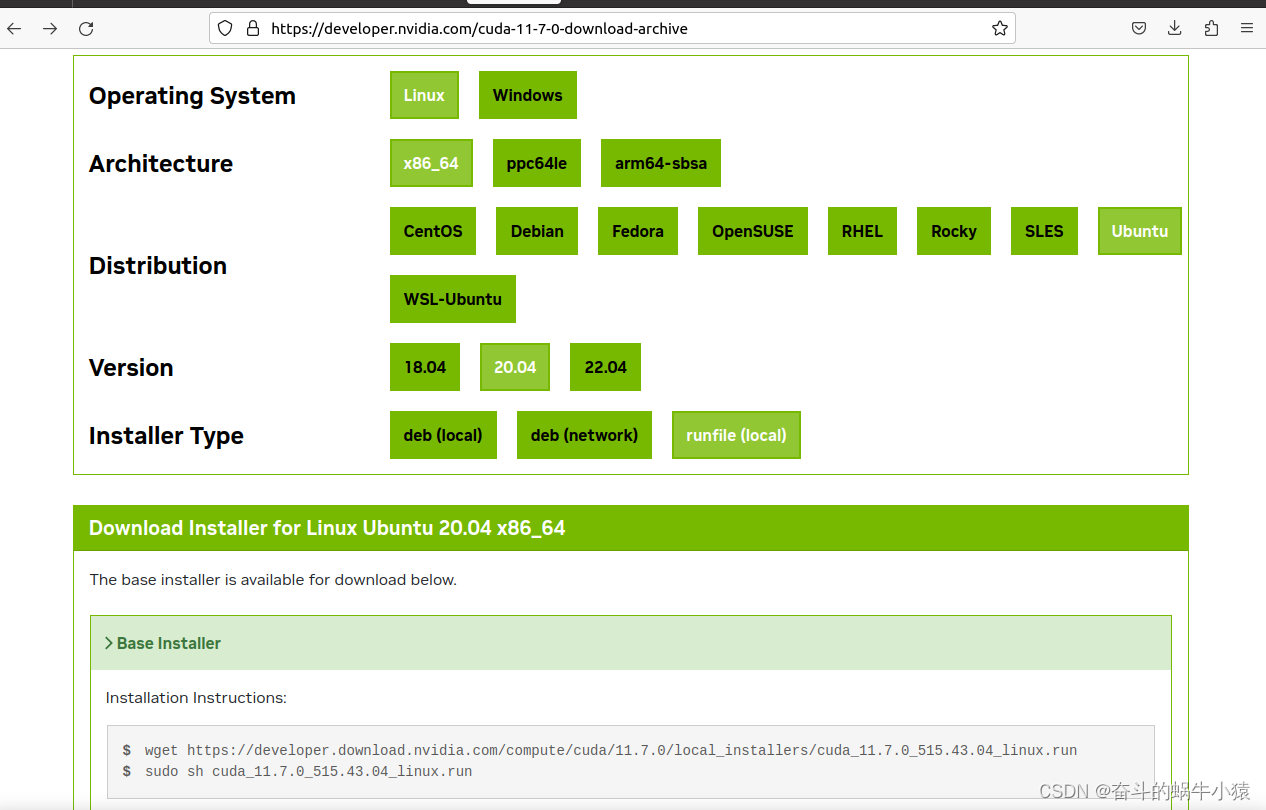Pick the Ubuntu distribution
This screenshot has width=1266, height=810.
coord(1140,231)
